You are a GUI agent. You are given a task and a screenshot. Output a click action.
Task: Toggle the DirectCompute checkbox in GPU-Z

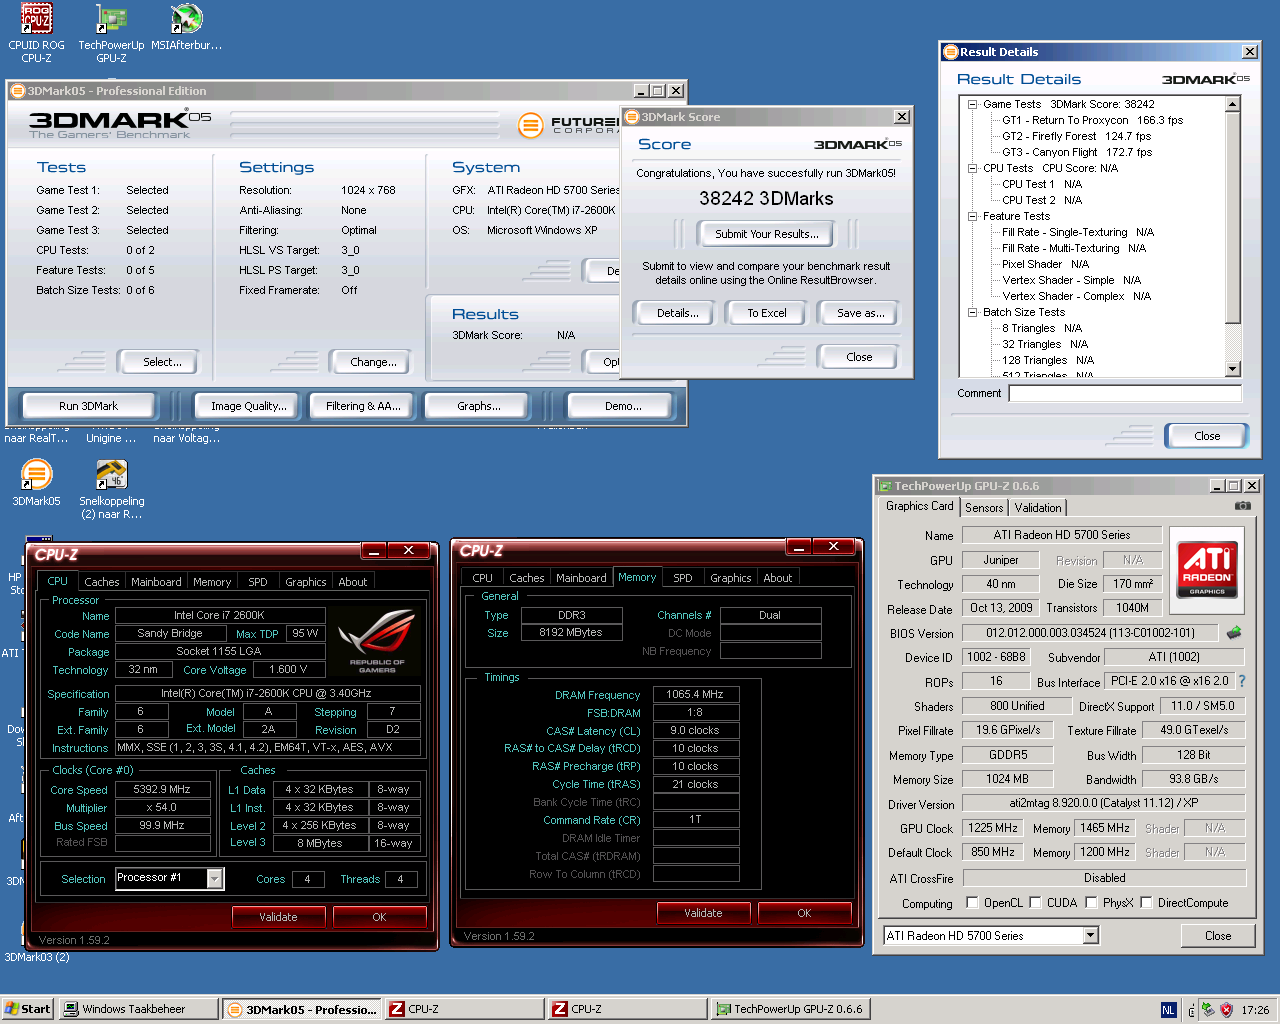pos(1146,902)
